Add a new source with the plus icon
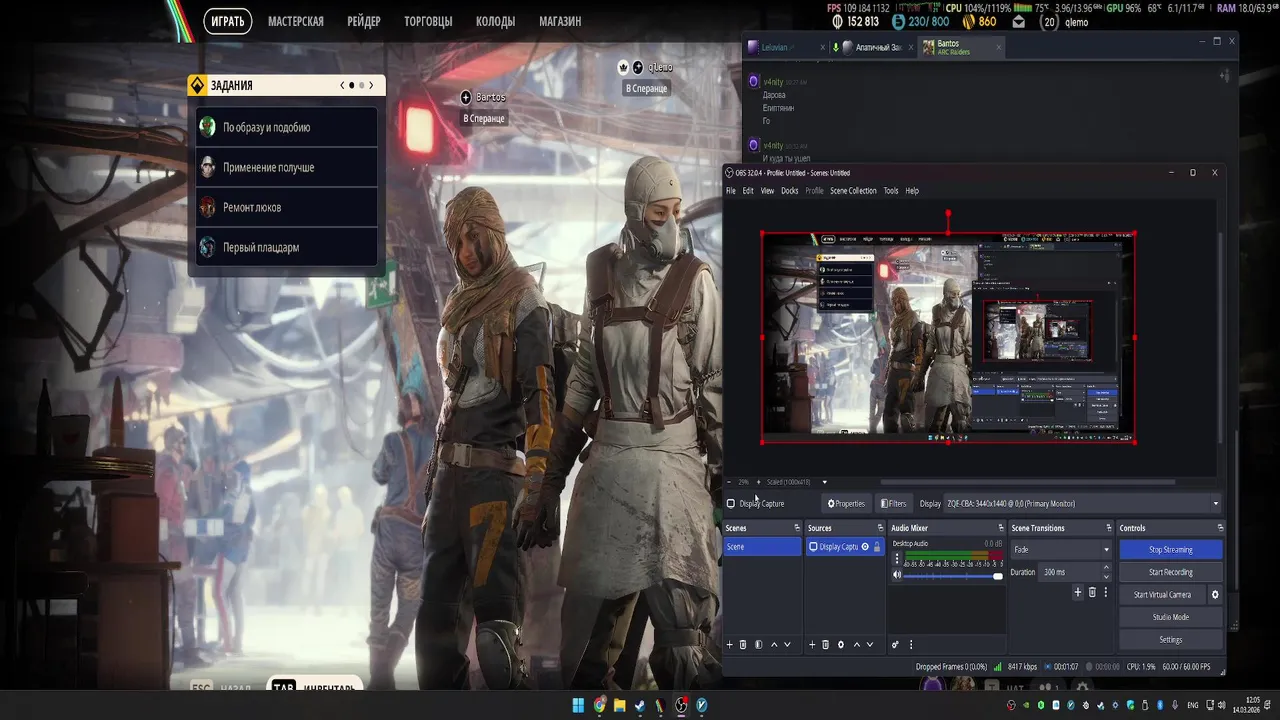1280x720 pixels. coord(812,645)
